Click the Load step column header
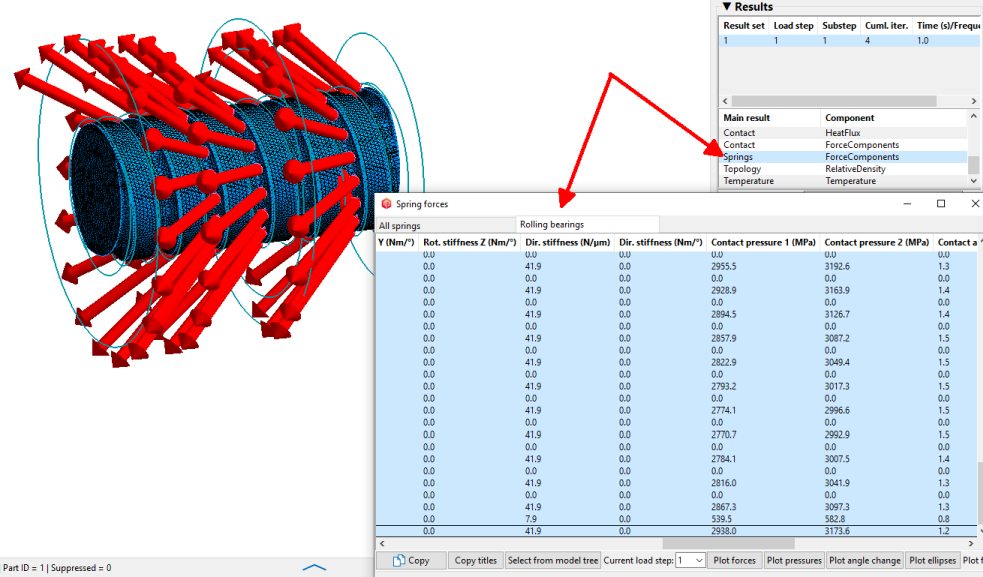This screenshot has width=983, height=577. click(793, 26)
